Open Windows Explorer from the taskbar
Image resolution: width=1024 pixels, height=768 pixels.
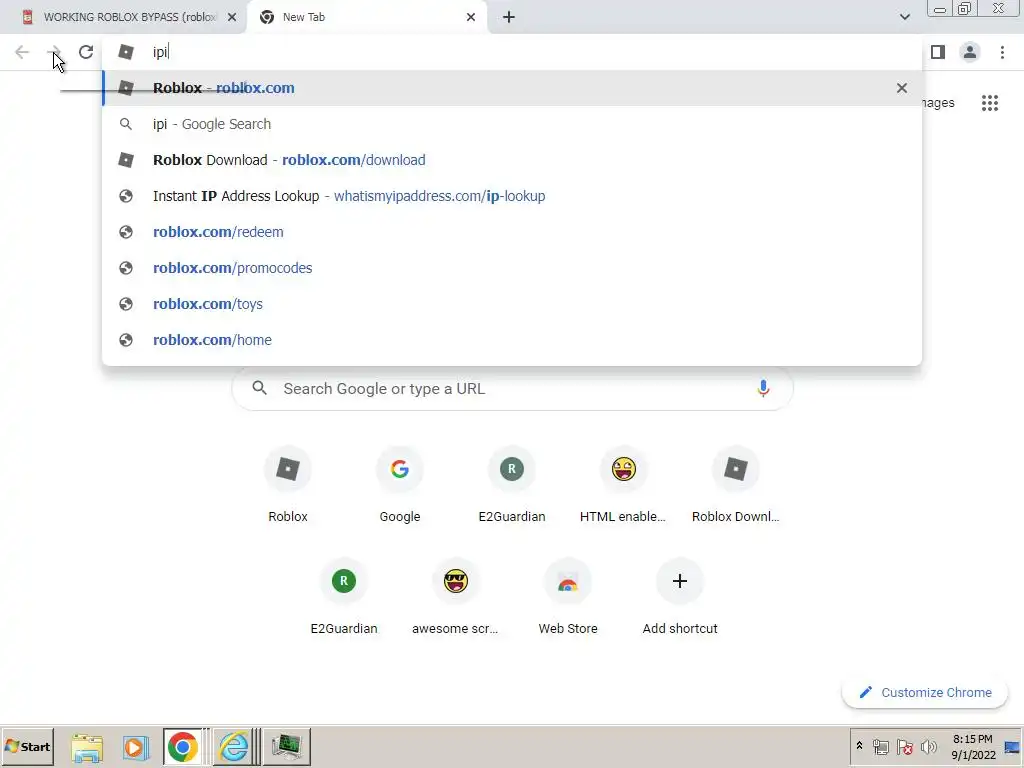(x=87, y=747)
